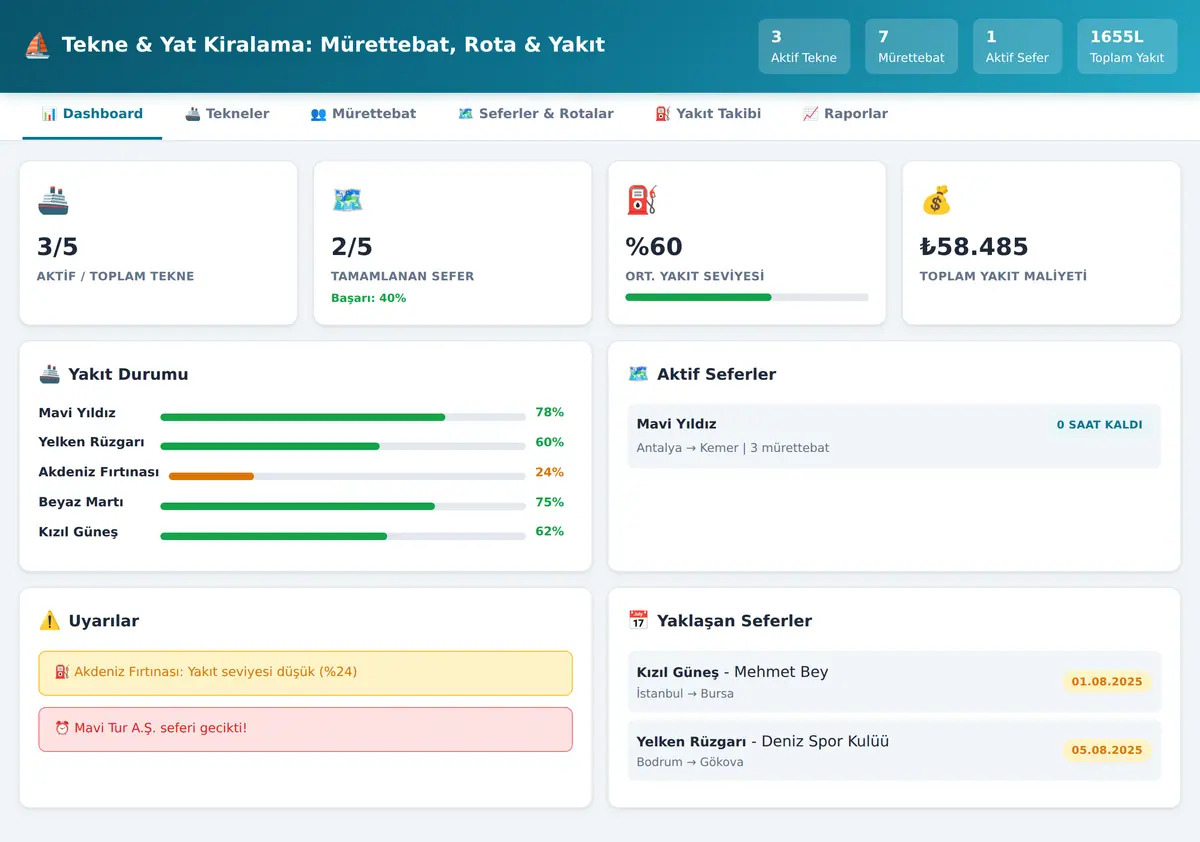Click the 0 SAAT KALDI badge
Viewport: 1200px width, 842px height.
point(1099,425)
